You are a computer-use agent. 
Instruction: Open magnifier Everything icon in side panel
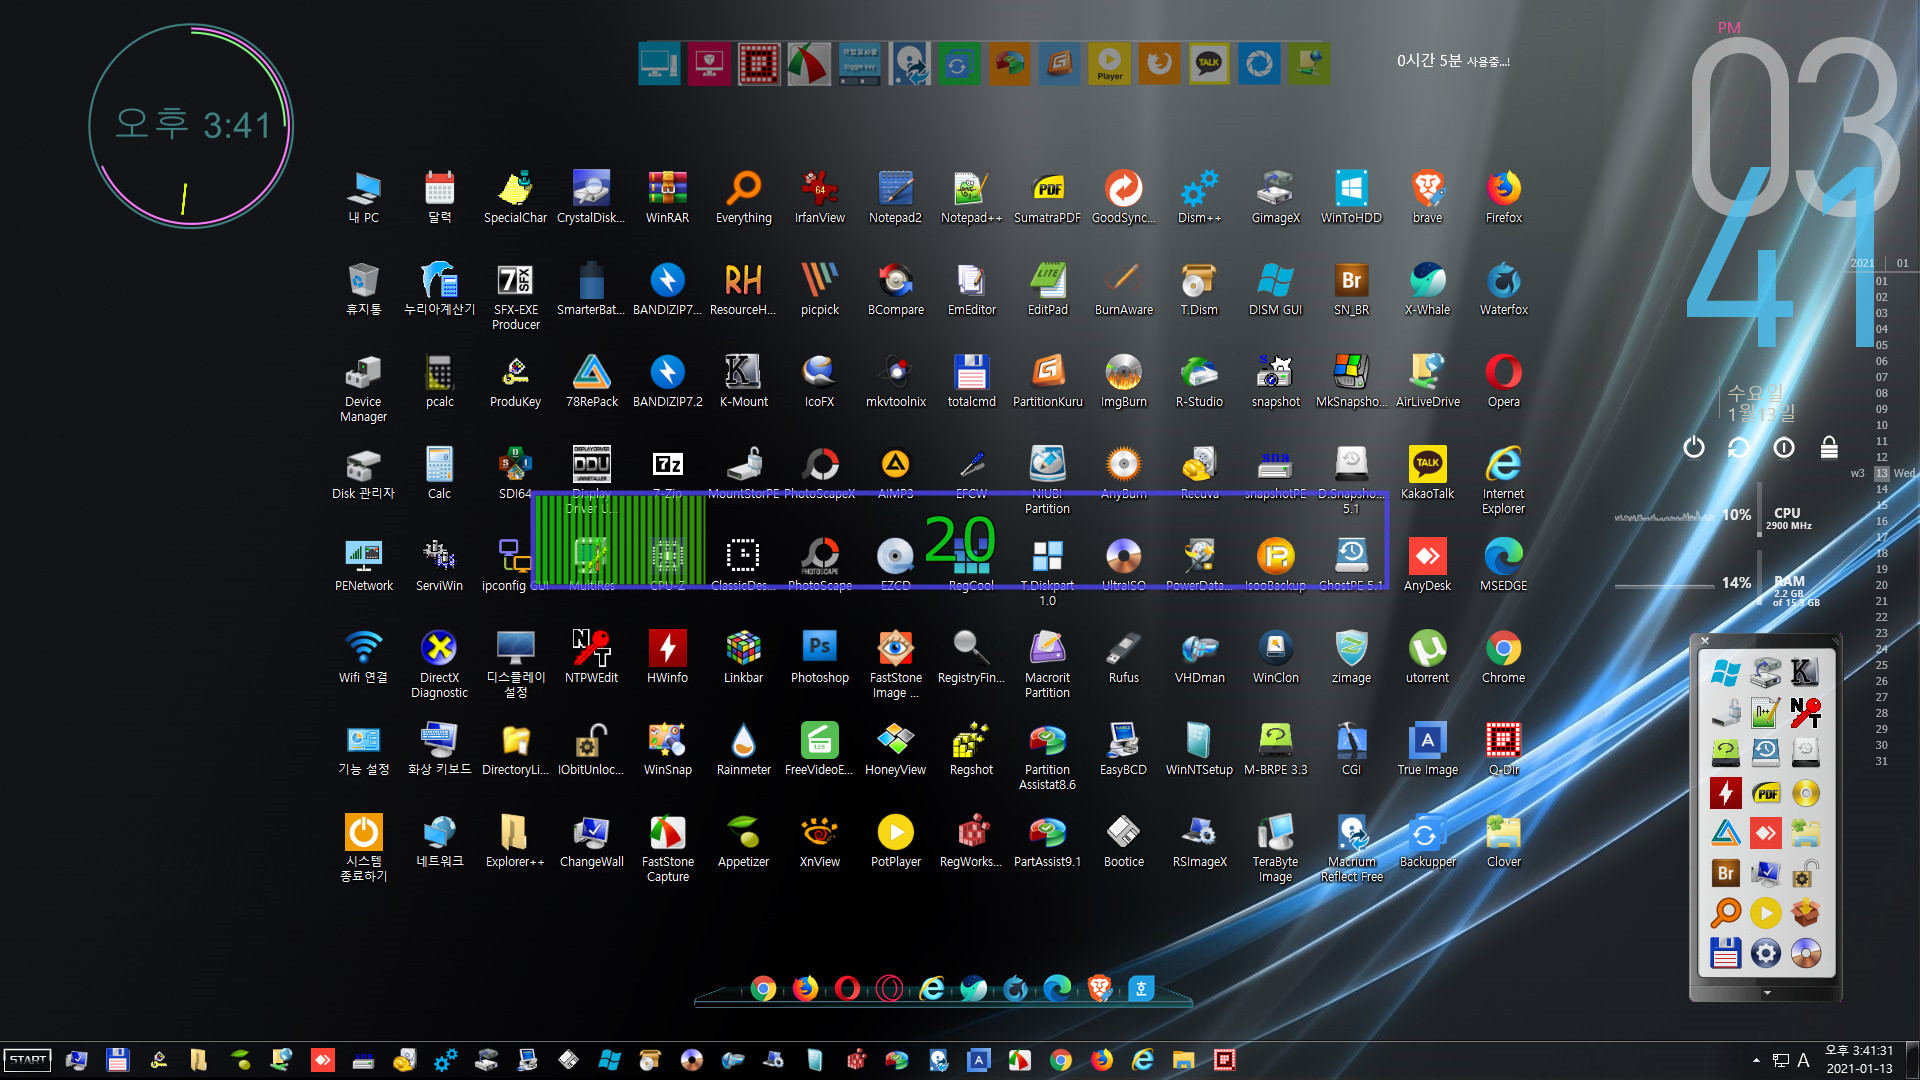coord(1725,913)
